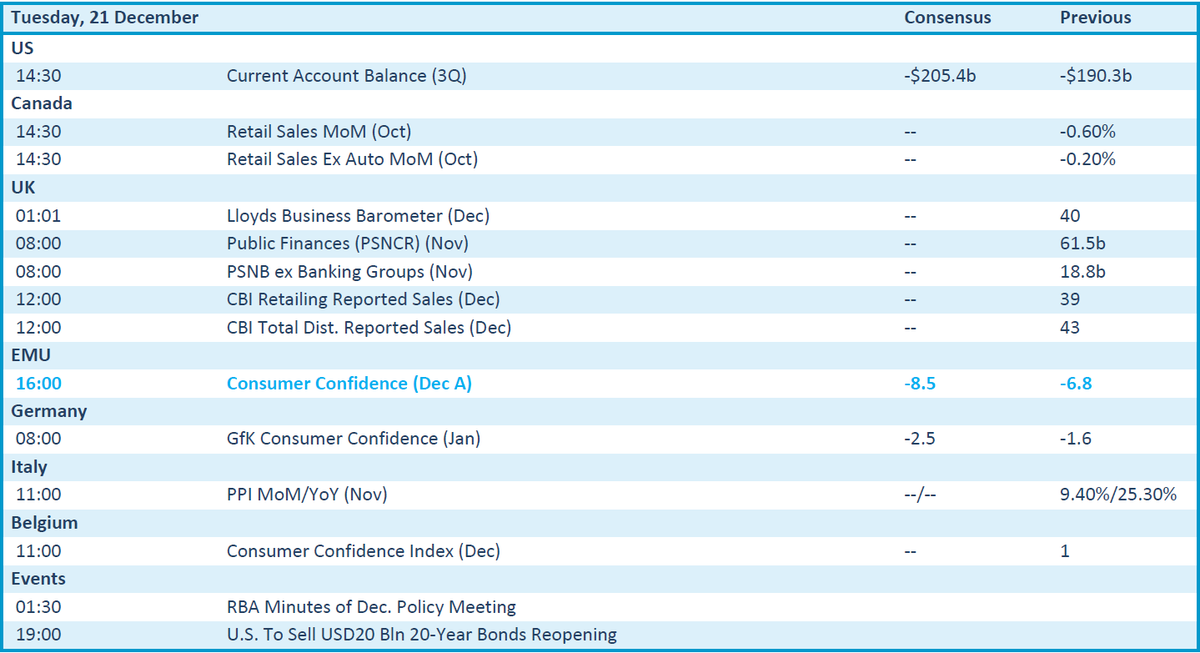Click 'Lloyds Business Barometer (Dec)' text
Viewport: 1200px width, 653px height.
[x=358, y=215]
